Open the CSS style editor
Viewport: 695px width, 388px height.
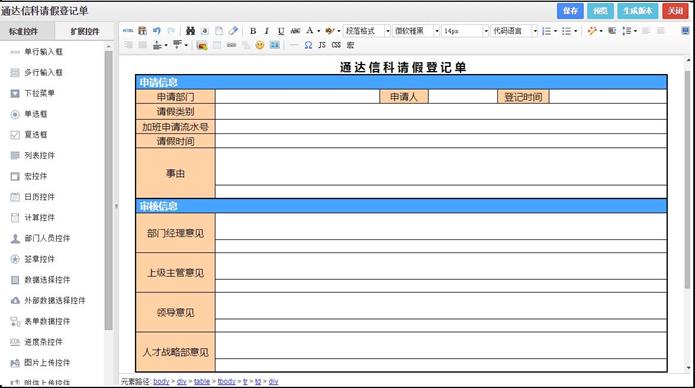pyautogui.click(x=336, y=45)
